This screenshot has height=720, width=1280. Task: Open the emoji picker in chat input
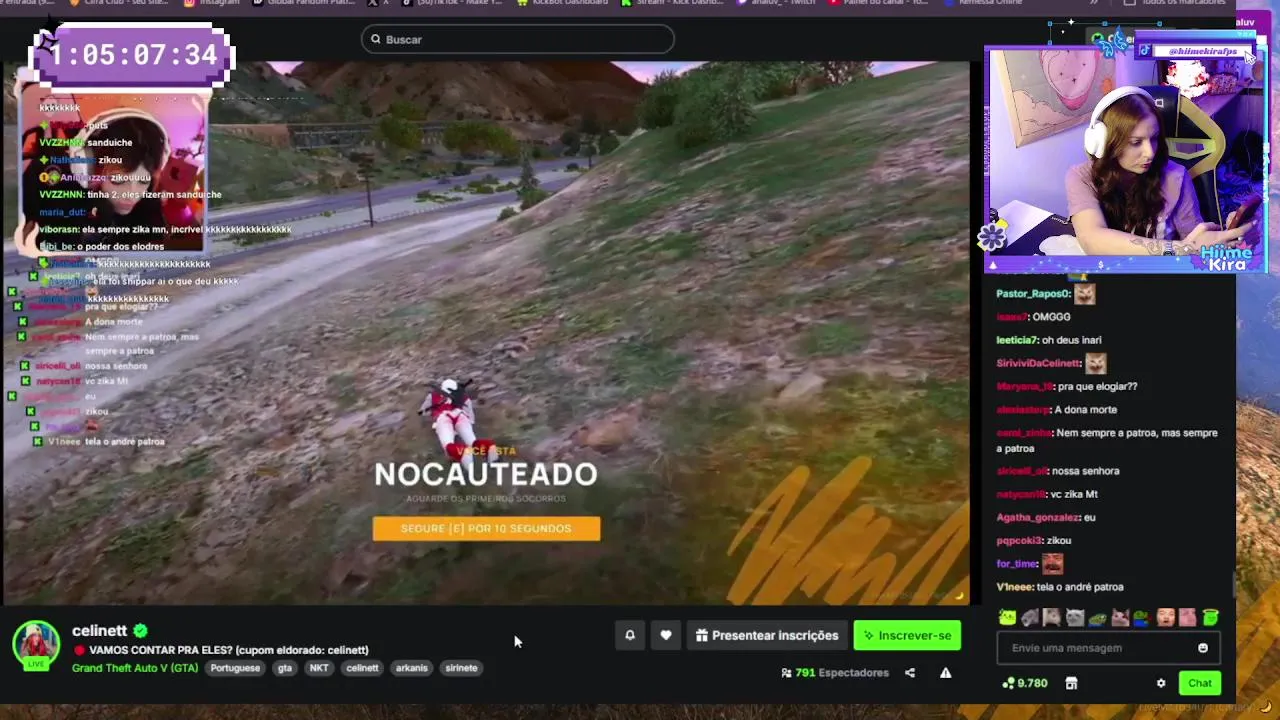(x=1203, y=648)
